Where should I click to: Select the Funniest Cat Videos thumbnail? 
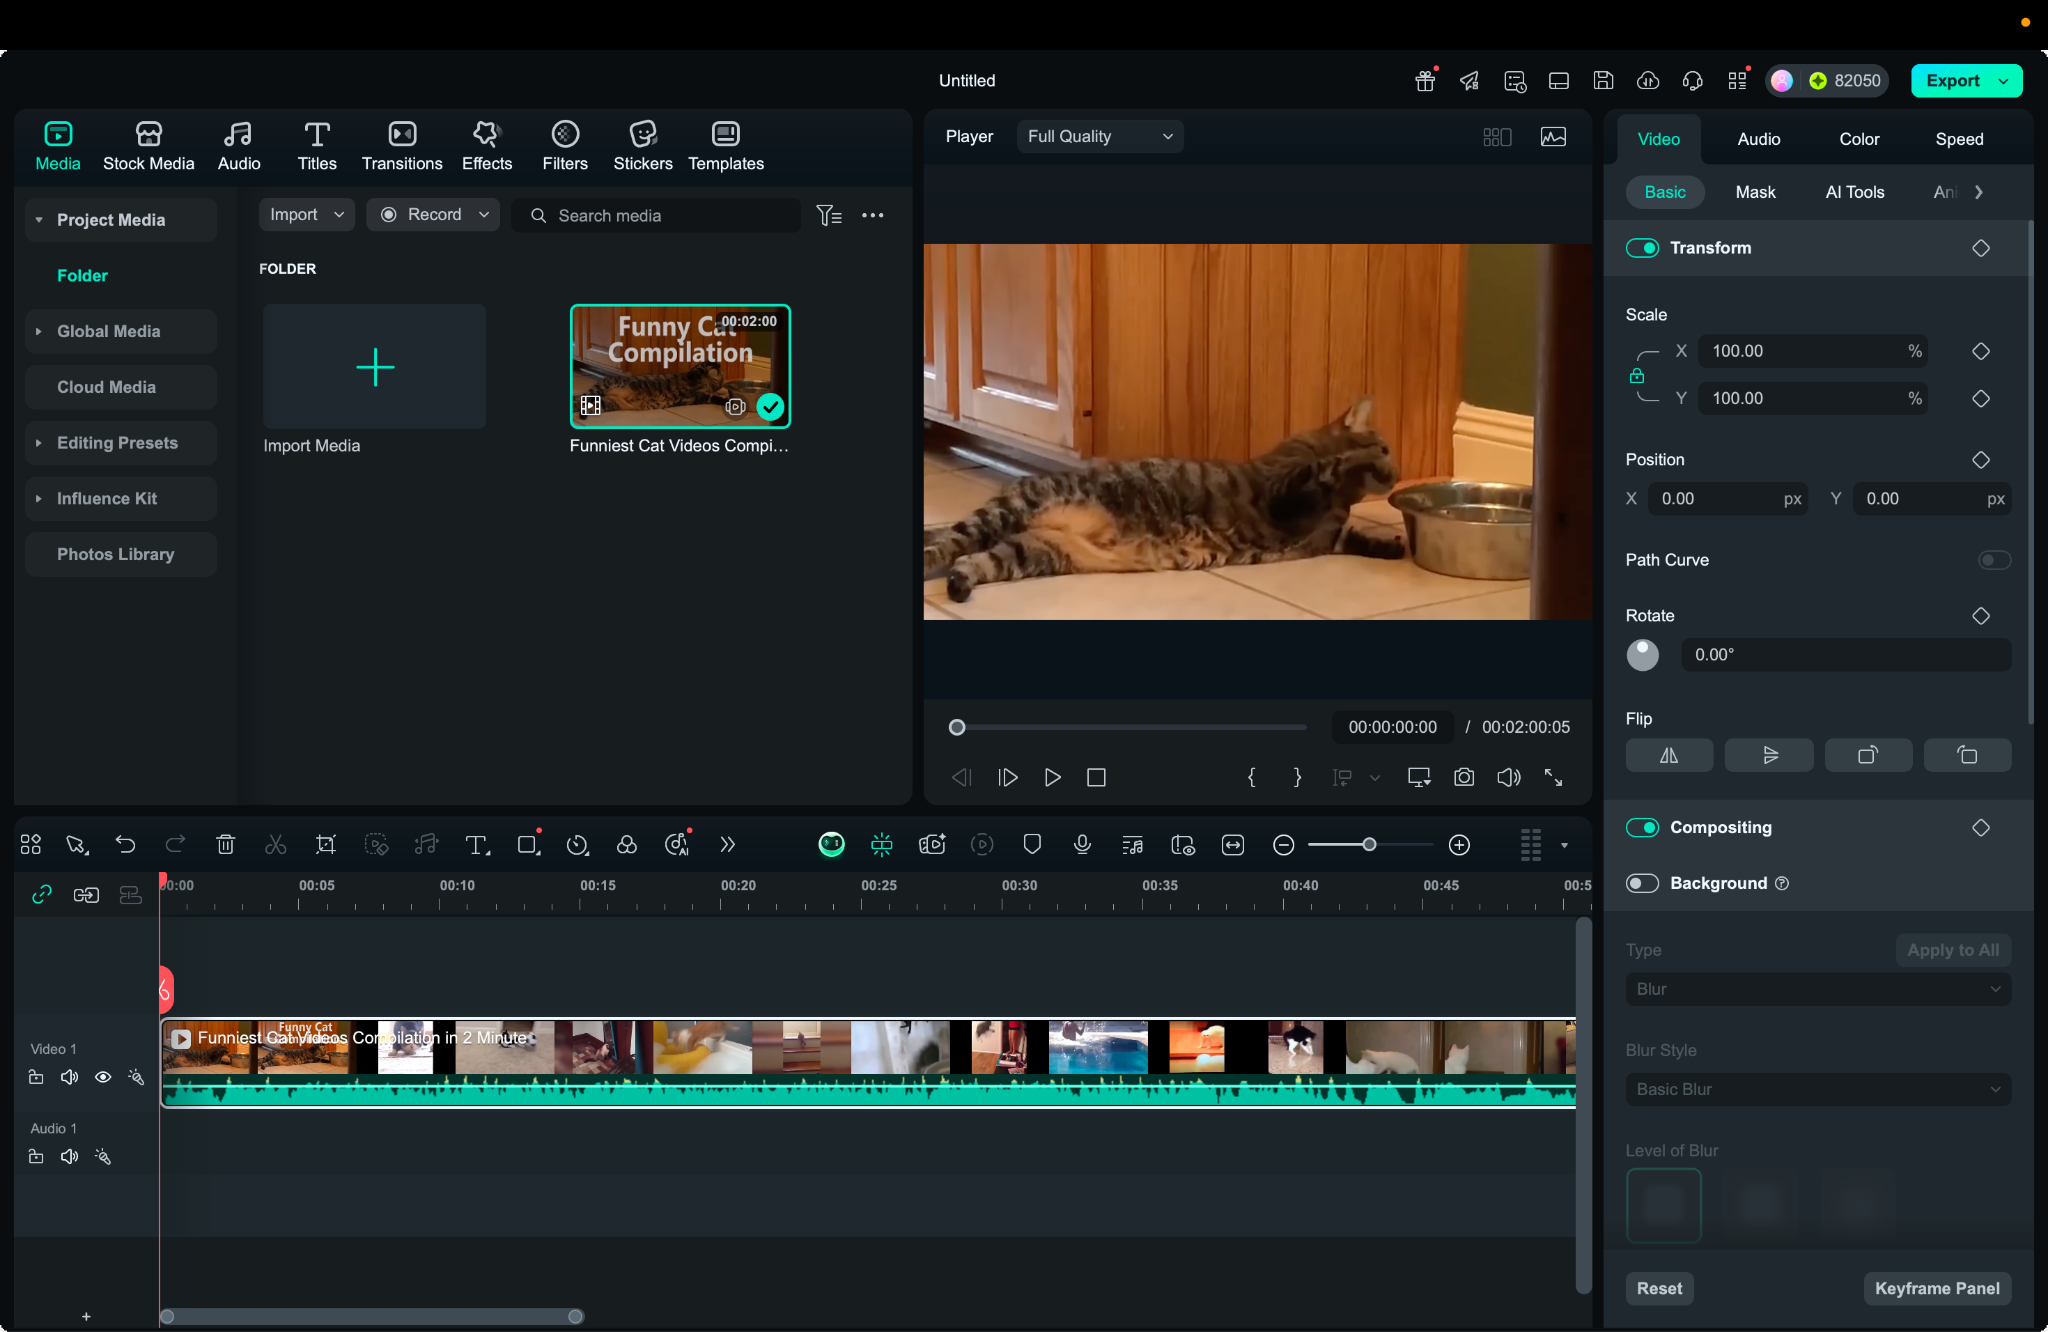click(680, 366)
